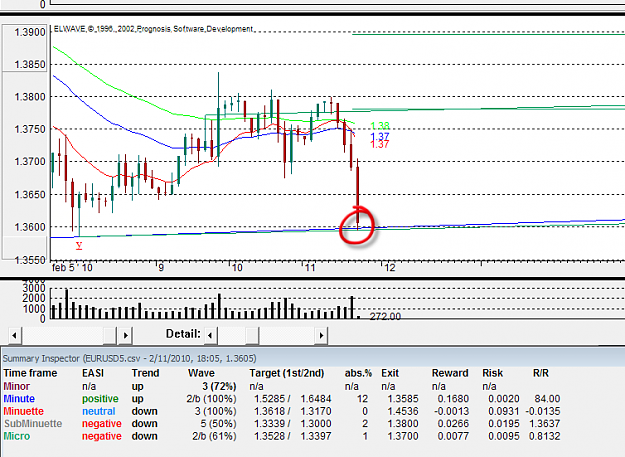
Task: Click the Minute EASI value positive
Action: pos(100,399)
